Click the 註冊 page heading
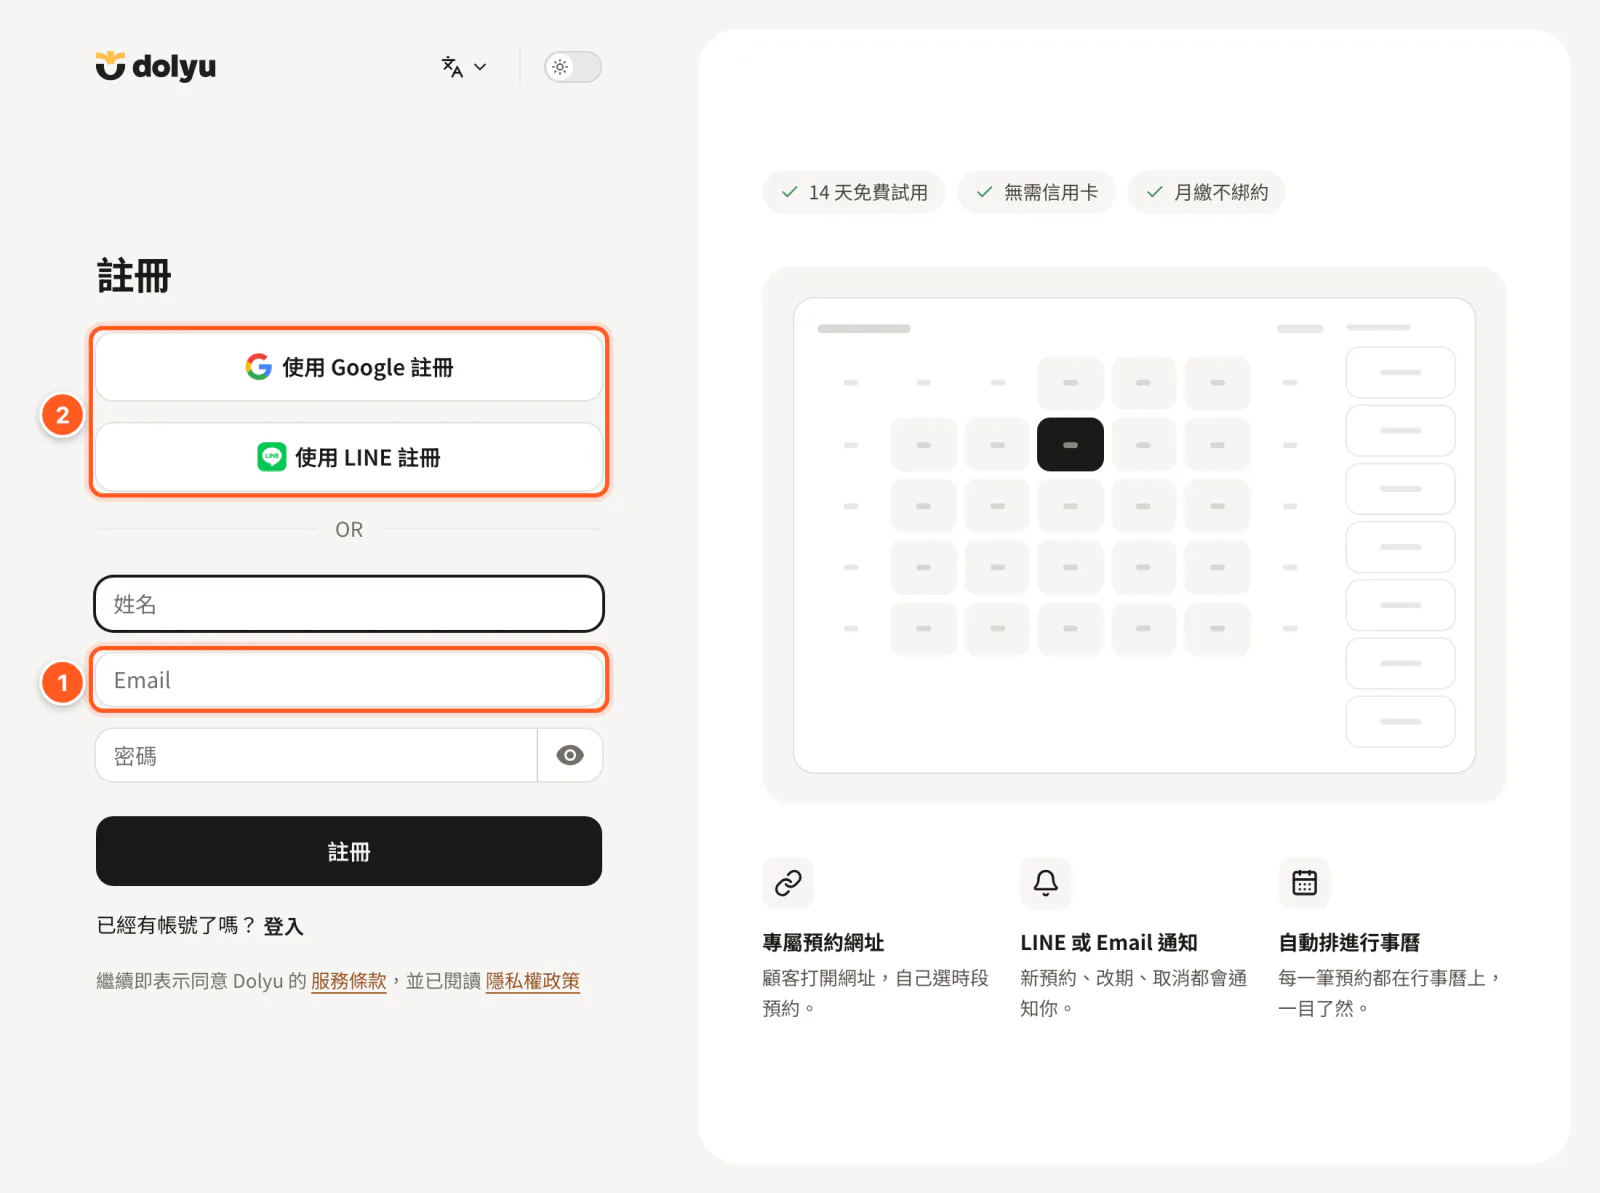Image resolution: width=1600 pixels, height=1193 pixels. pos(134,276)
